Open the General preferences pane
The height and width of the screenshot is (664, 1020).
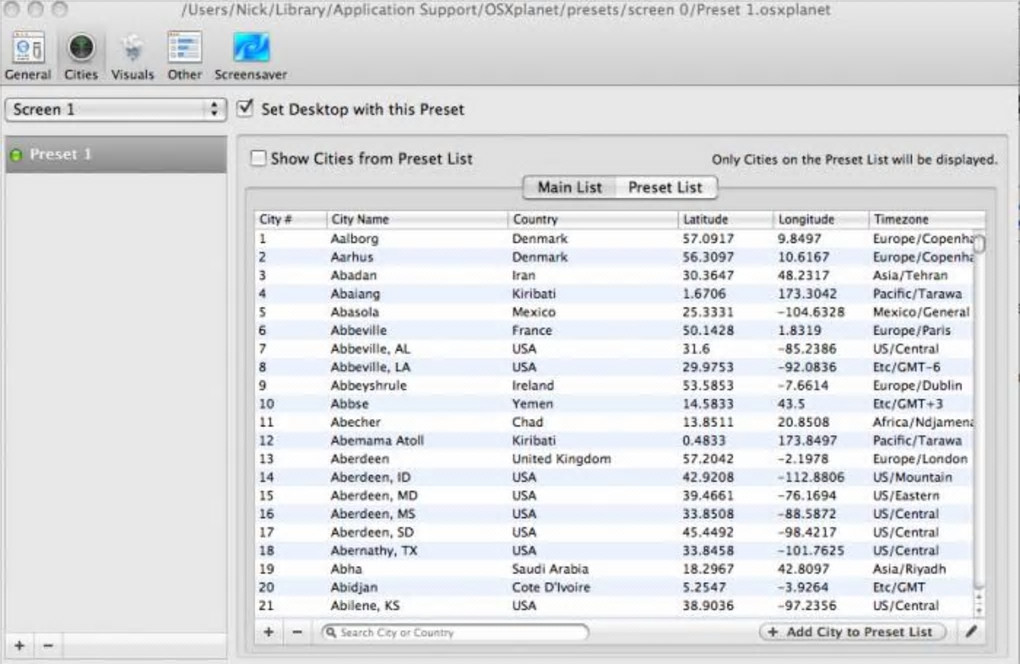[27, 56]
